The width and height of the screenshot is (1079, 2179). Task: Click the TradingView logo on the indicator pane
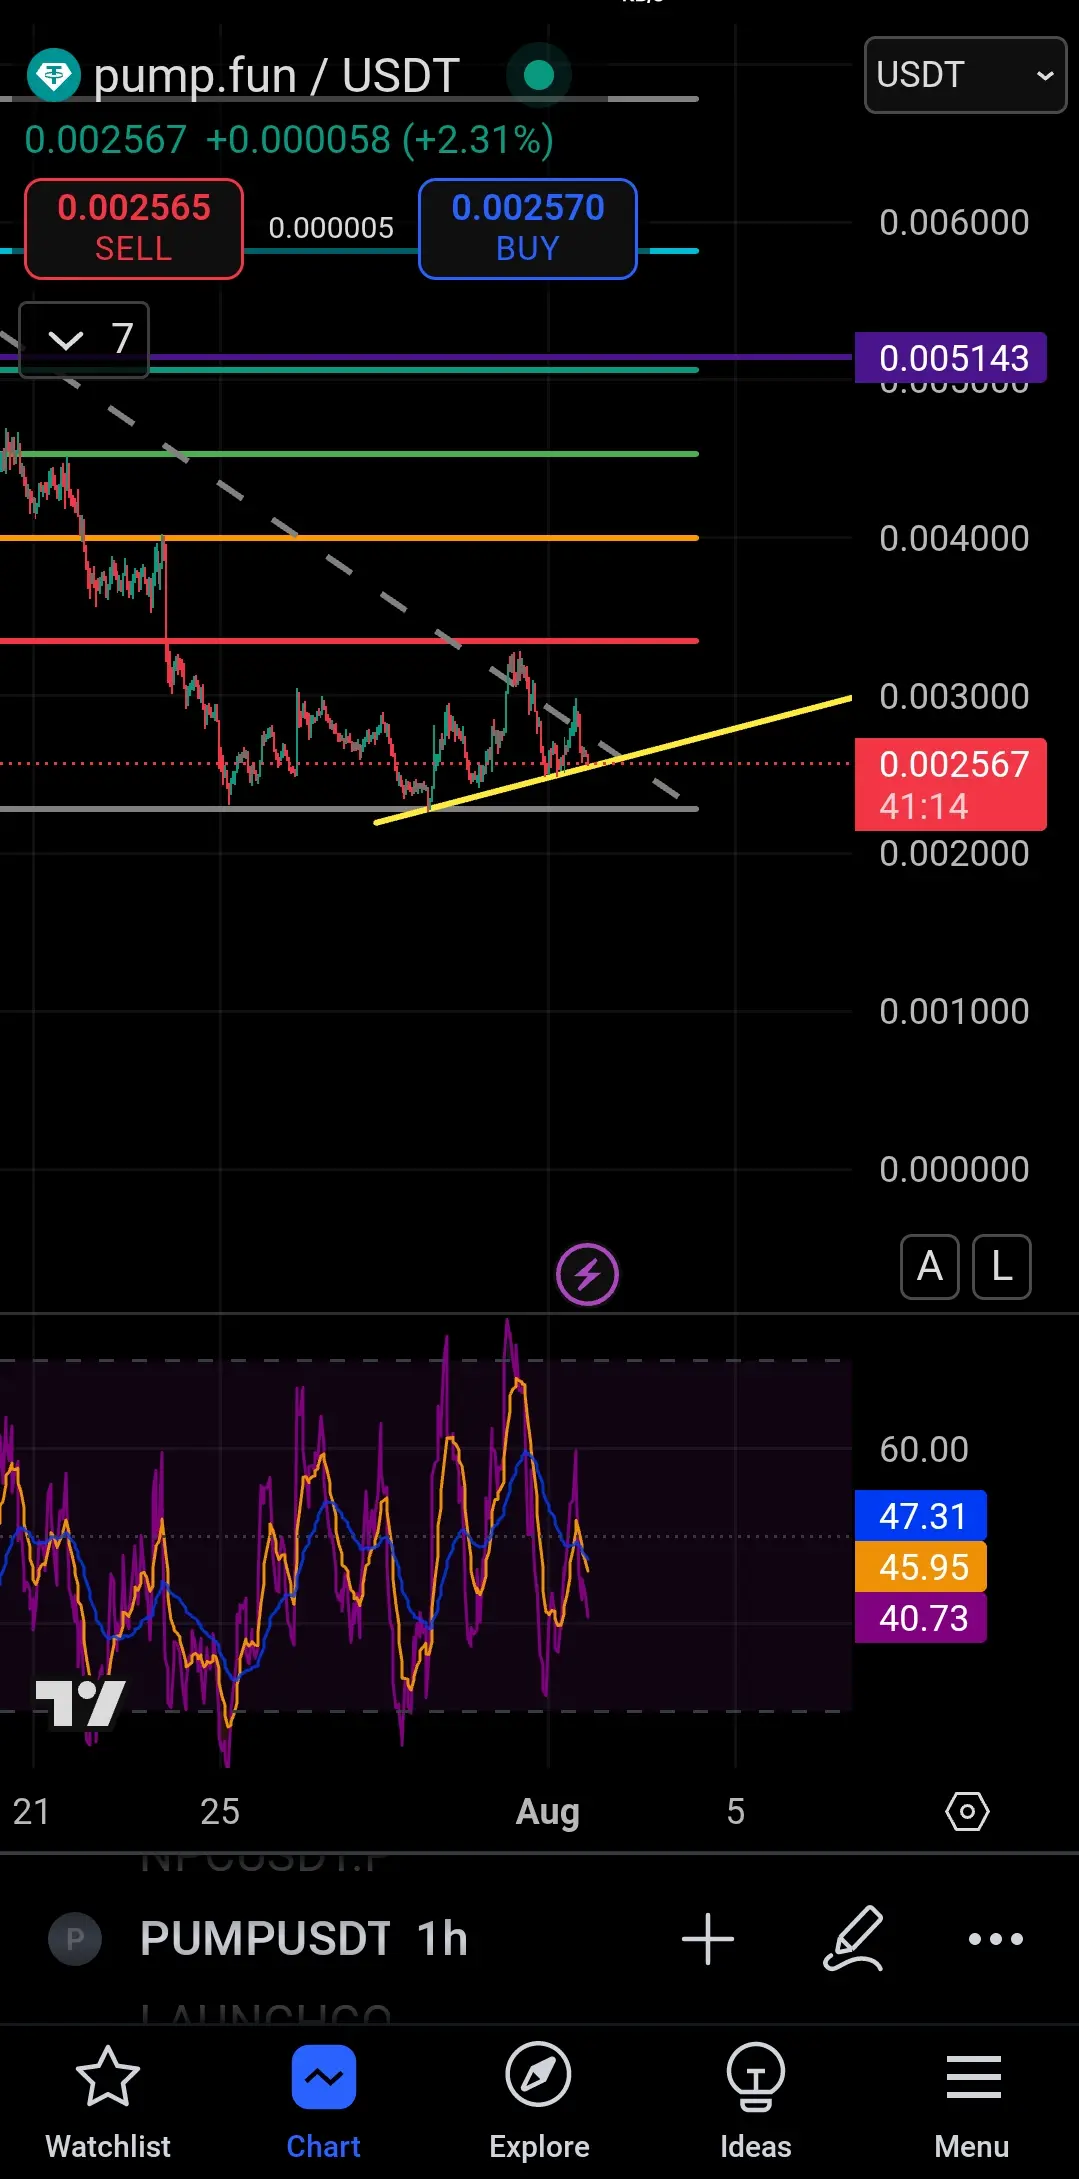click(81, 1704)
